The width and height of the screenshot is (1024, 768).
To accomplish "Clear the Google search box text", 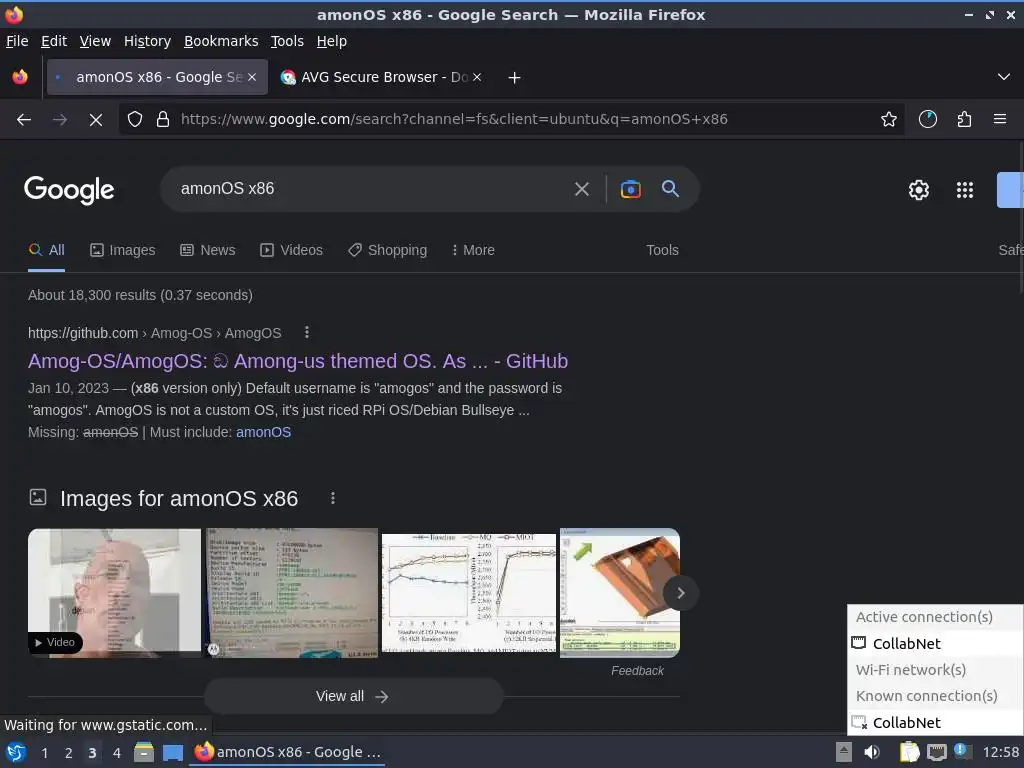I will click(x=581, y=189).
